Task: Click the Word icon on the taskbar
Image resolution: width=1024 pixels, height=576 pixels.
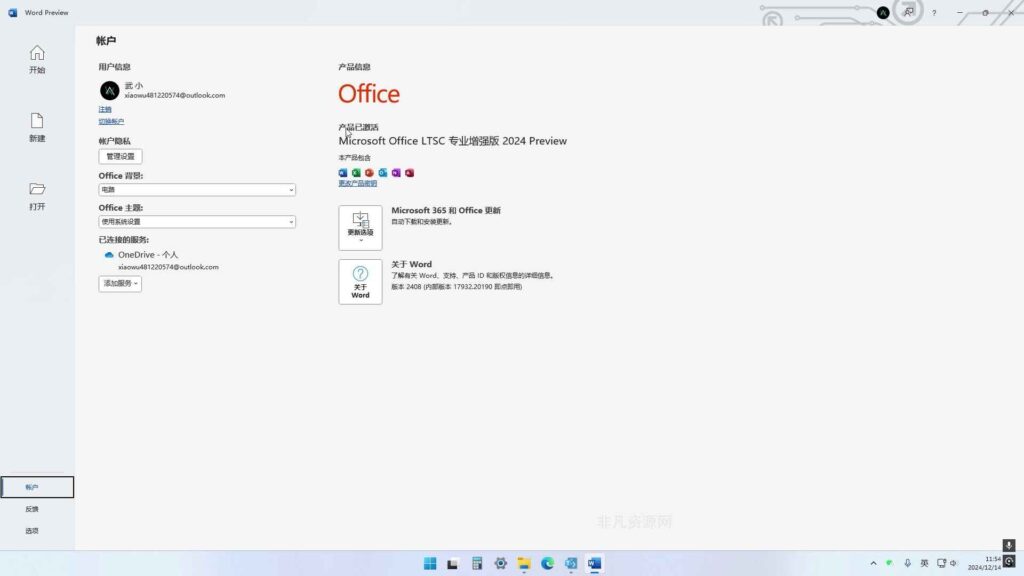Action: [594, 564]
